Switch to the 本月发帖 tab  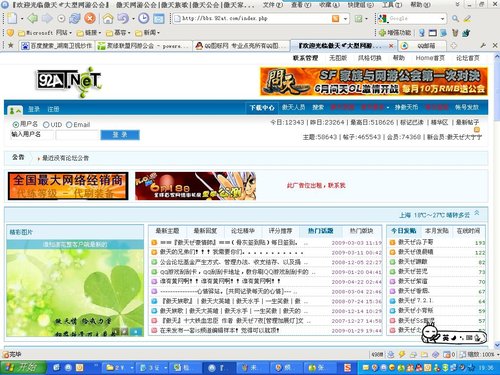(x=437, y=231)
